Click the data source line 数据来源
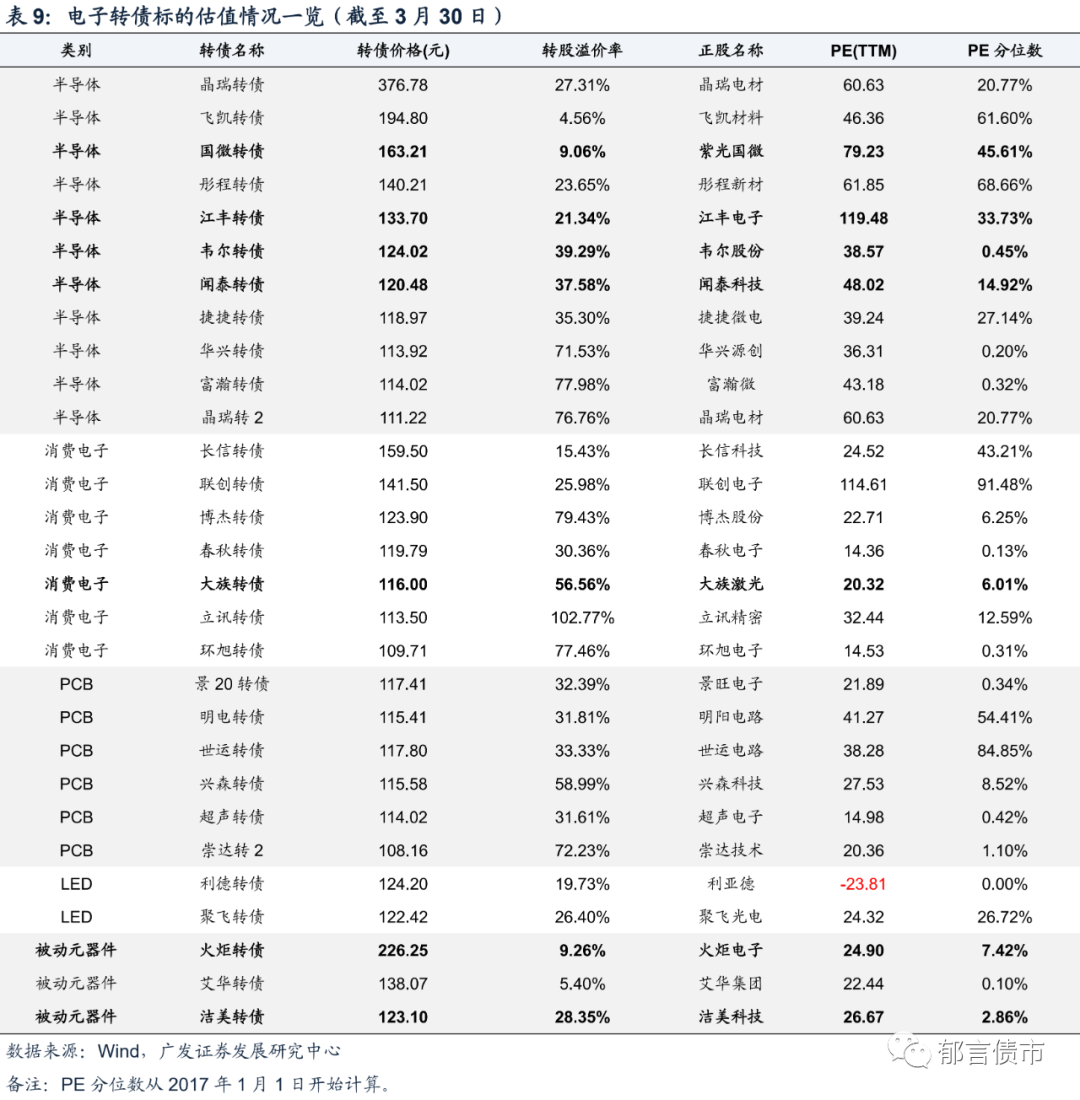The image size is (1080, 1100). tap(173, 1050)
